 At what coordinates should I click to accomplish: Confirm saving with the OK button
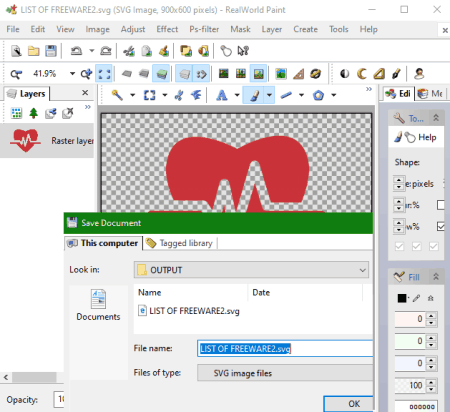coord(348,404)
